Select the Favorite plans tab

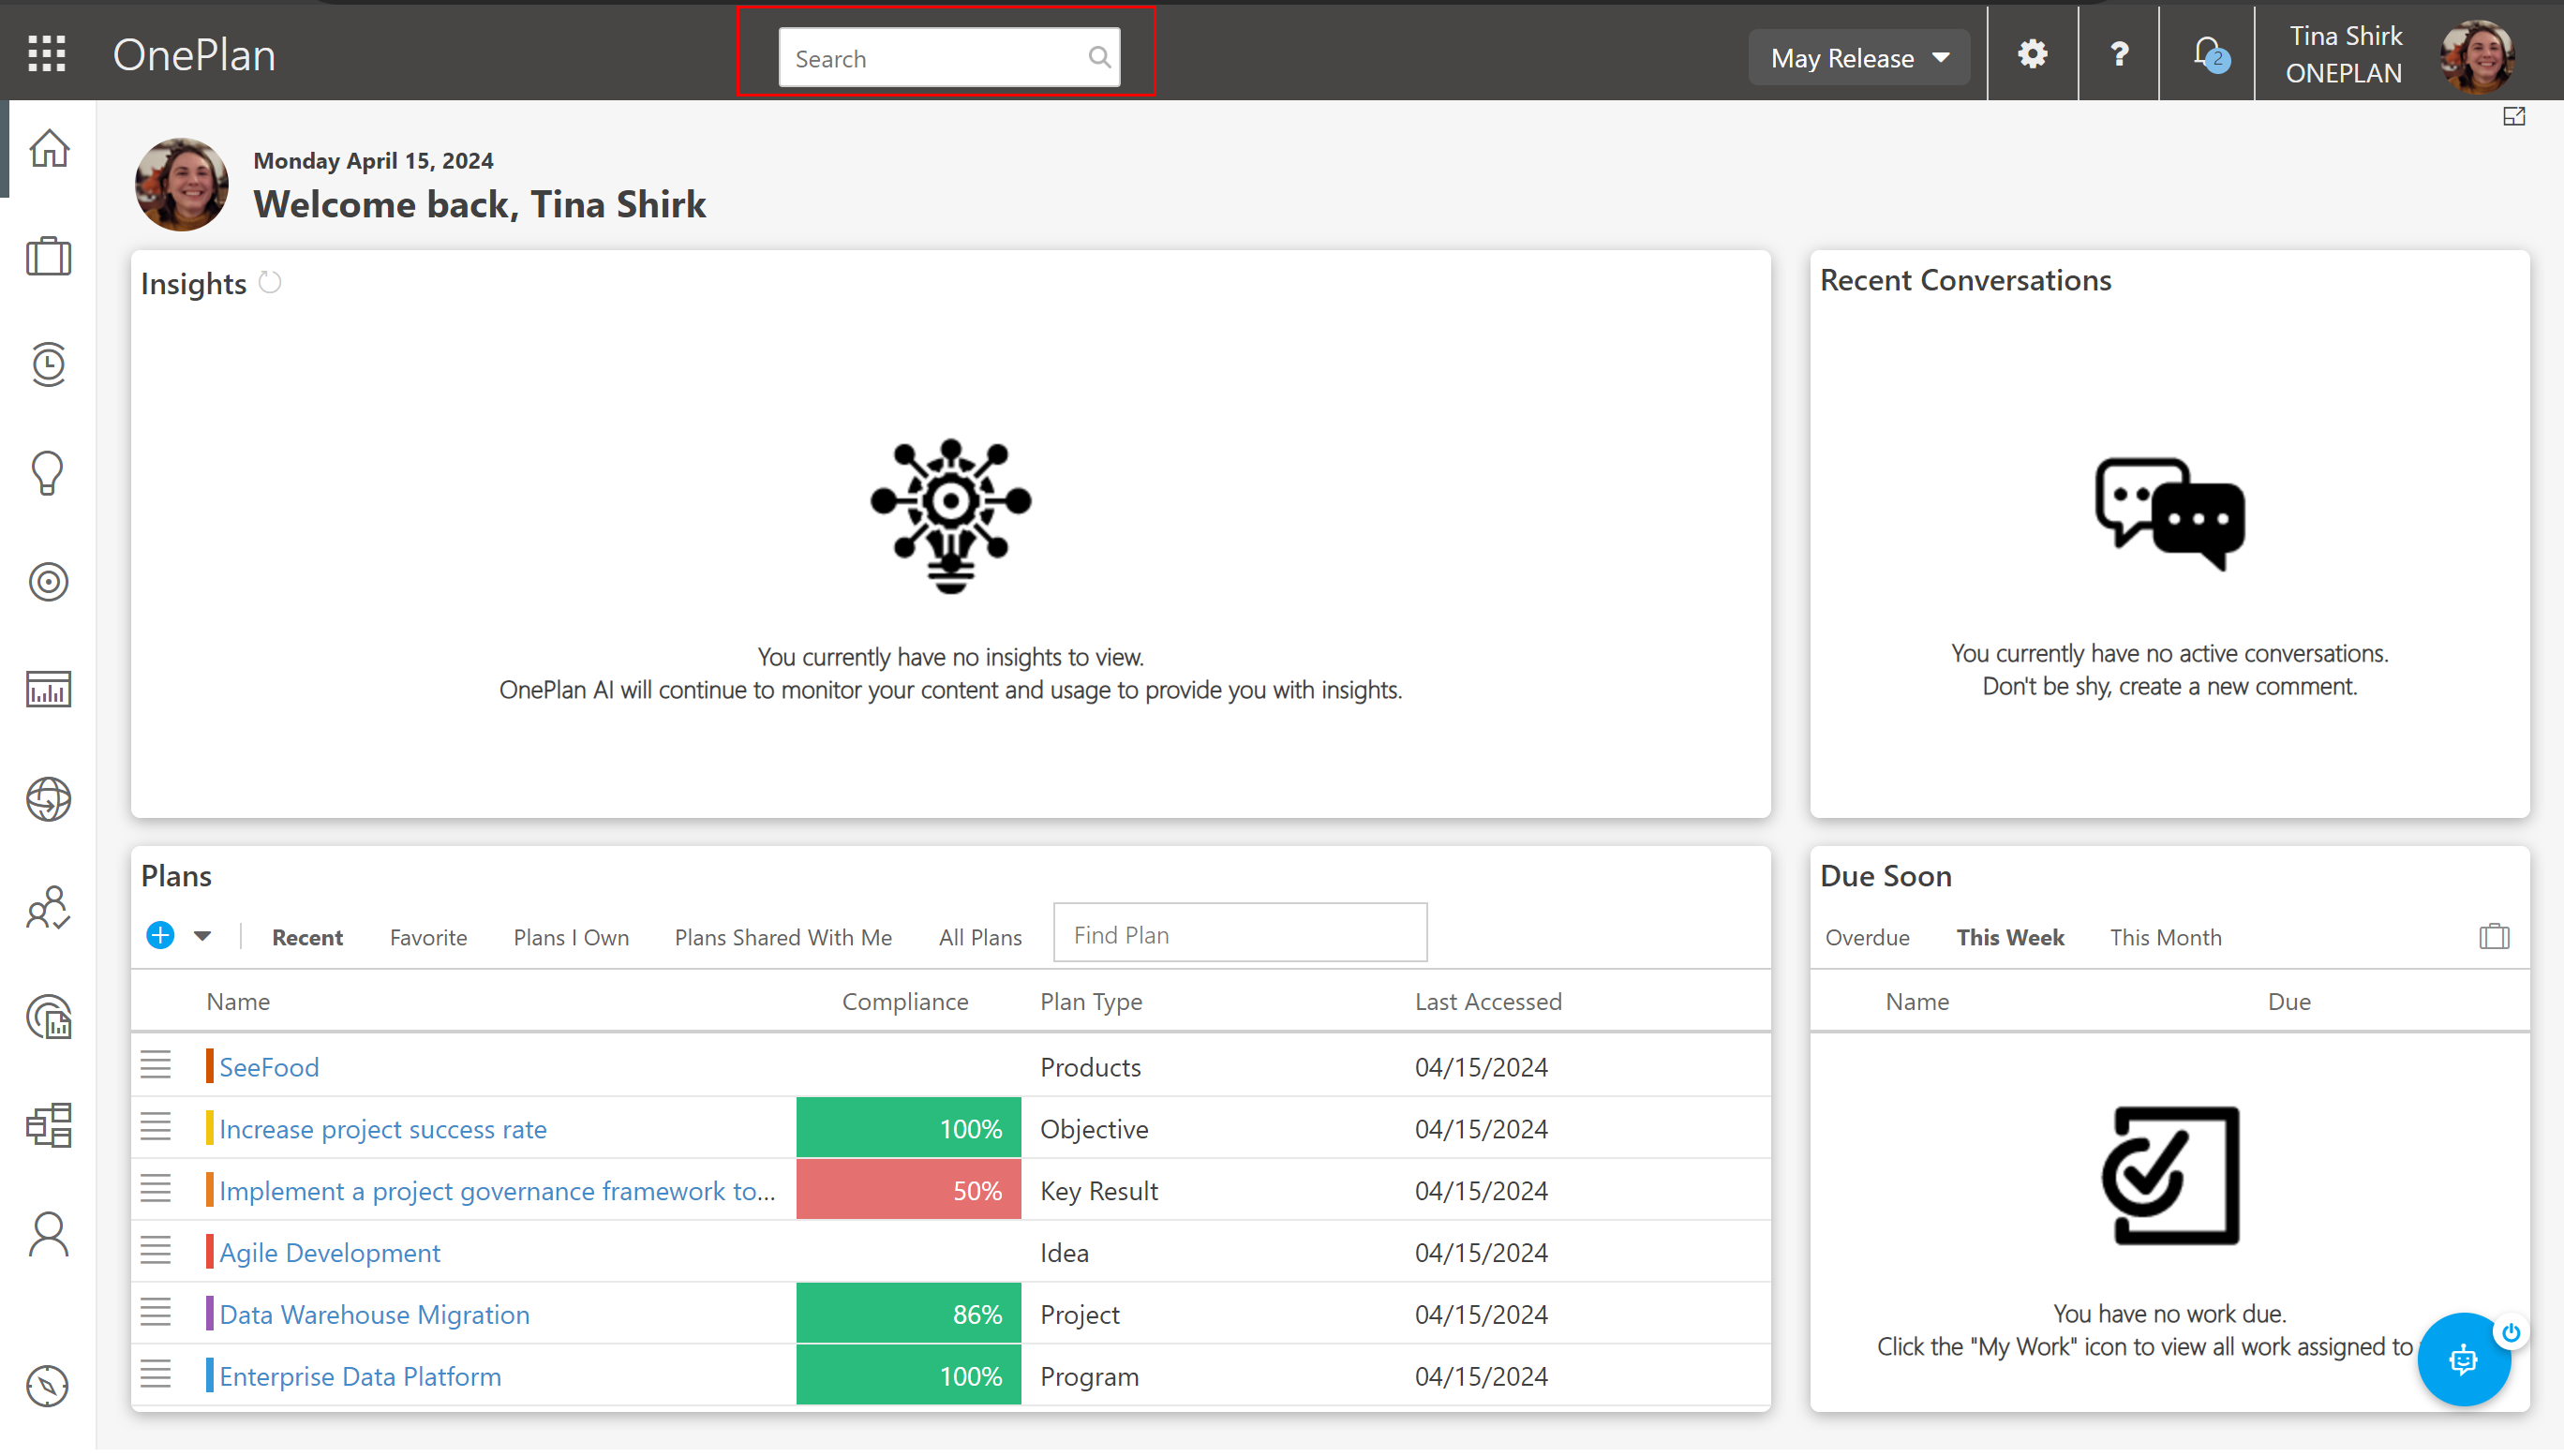428,940
